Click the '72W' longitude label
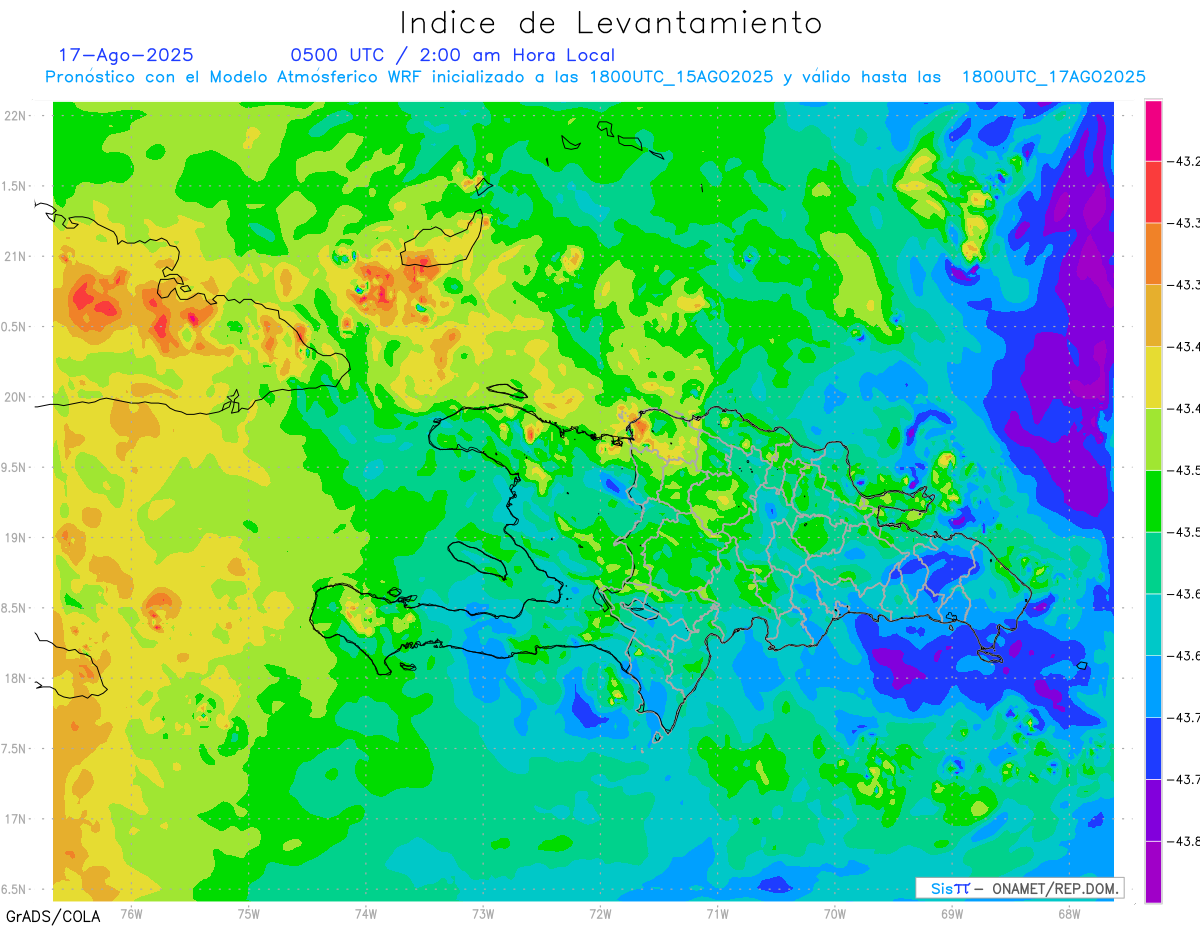 click(x=600, y=913)
